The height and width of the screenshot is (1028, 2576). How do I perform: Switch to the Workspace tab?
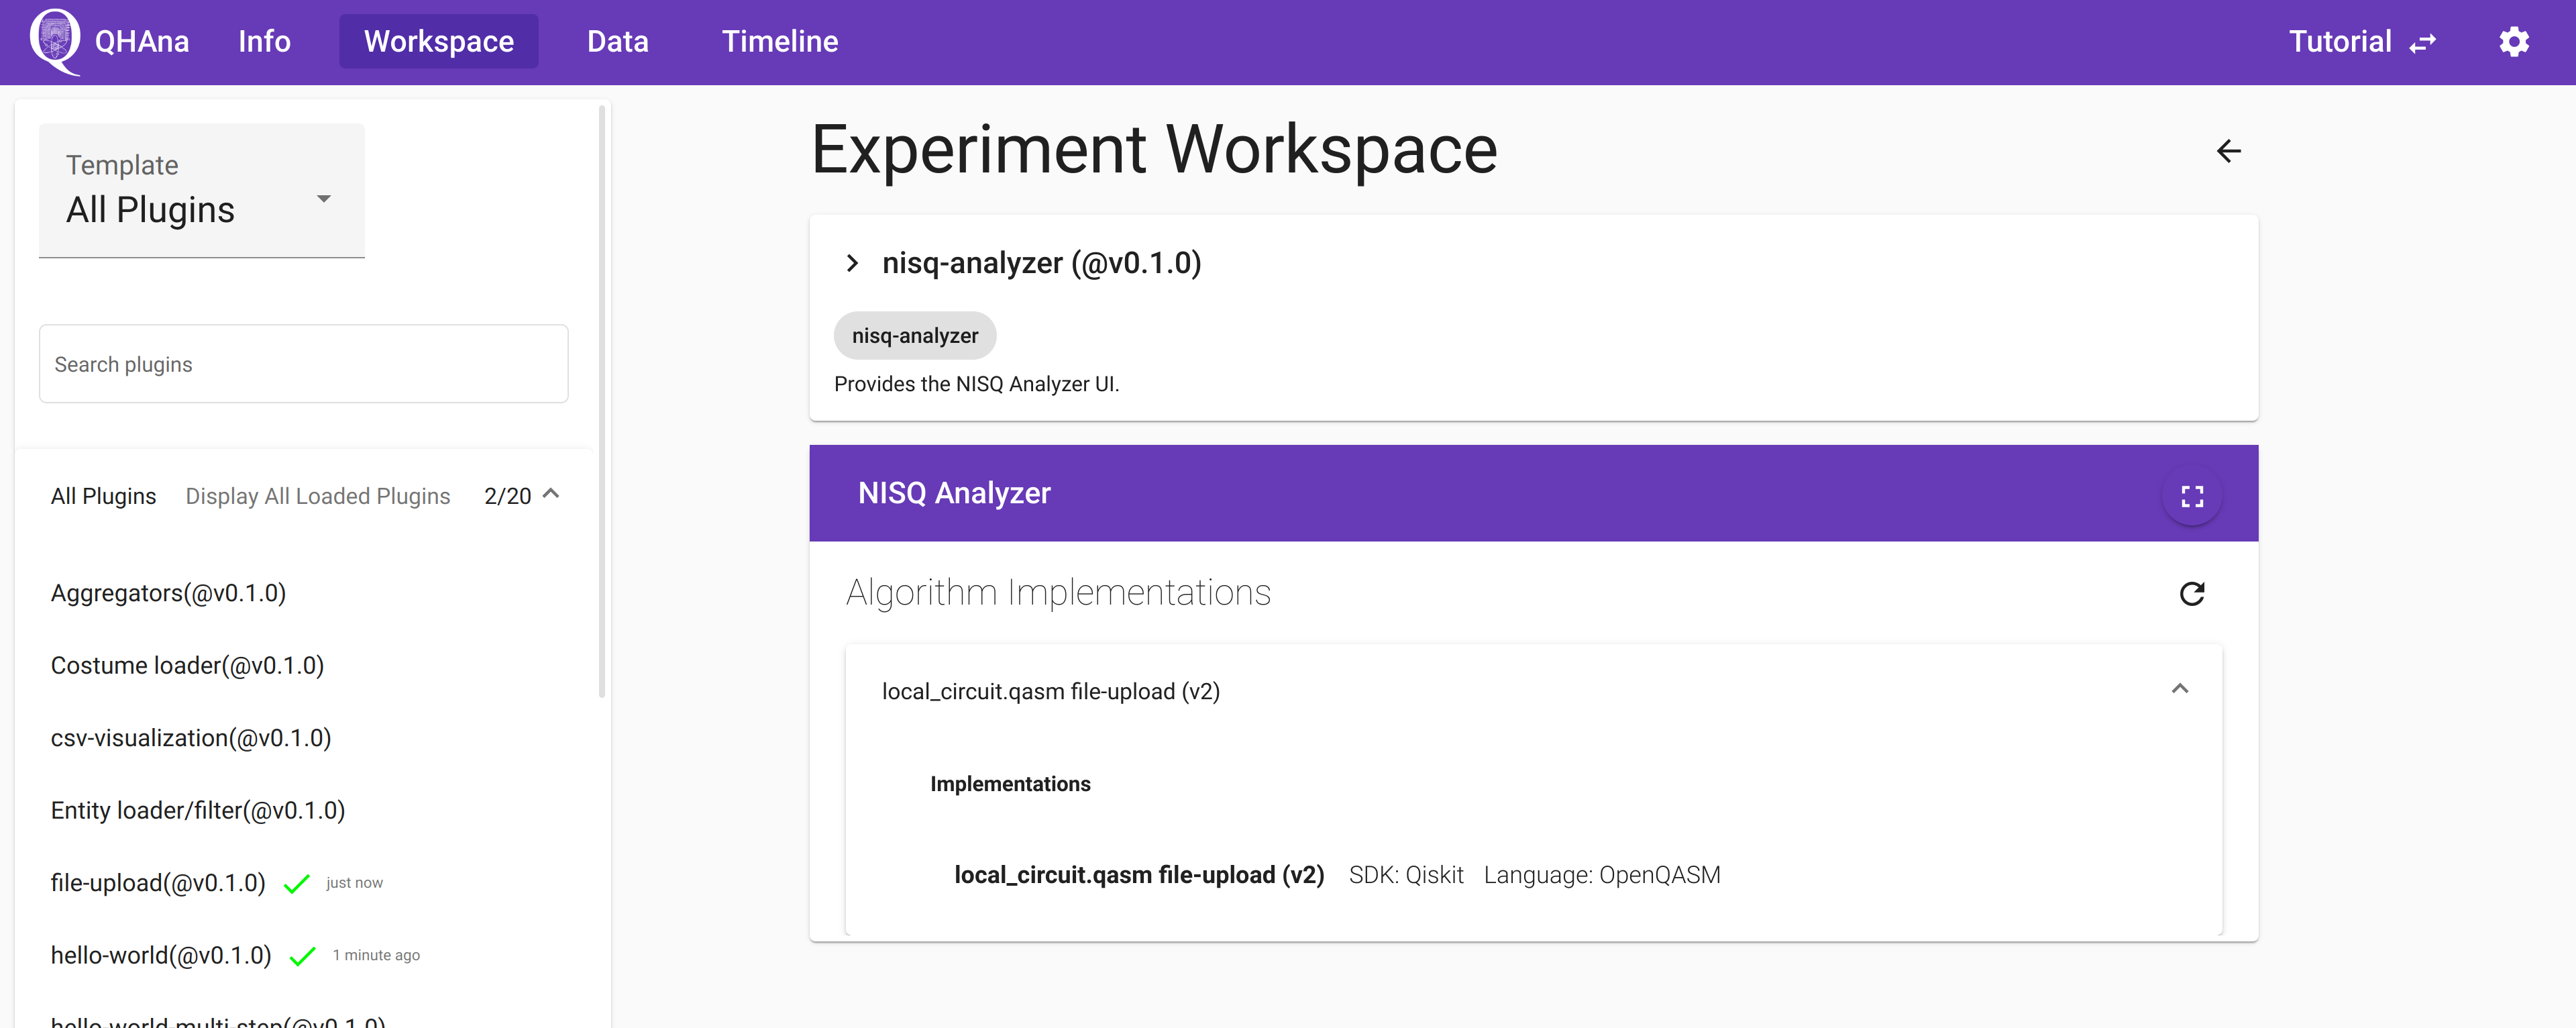pos(438,41)
